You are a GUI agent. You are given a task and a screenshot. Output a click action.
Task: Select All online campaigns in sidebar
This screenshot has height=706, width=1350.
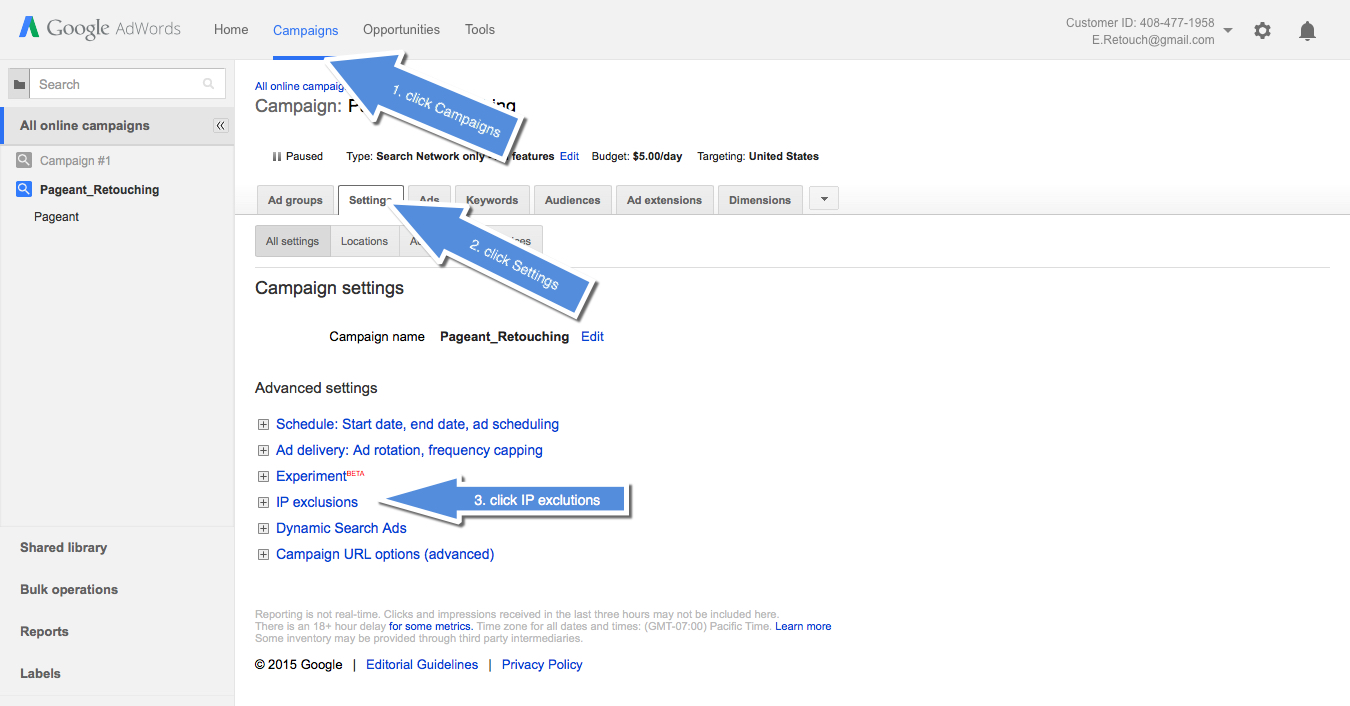coord(85,126)
